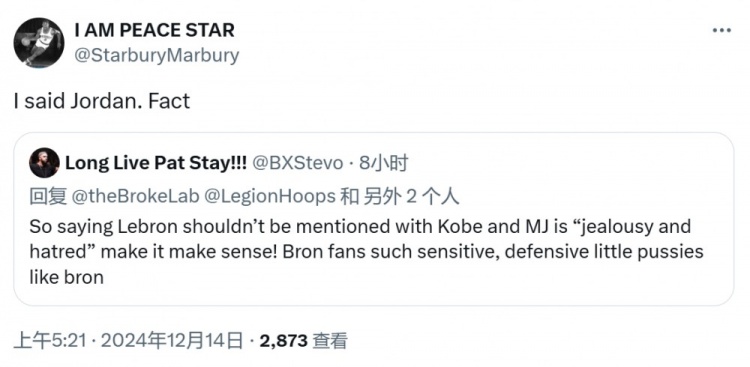Open the @theBrokeLab mention
Screen dimensions: 750x367
pyautogui.click(x=135, y=197)
